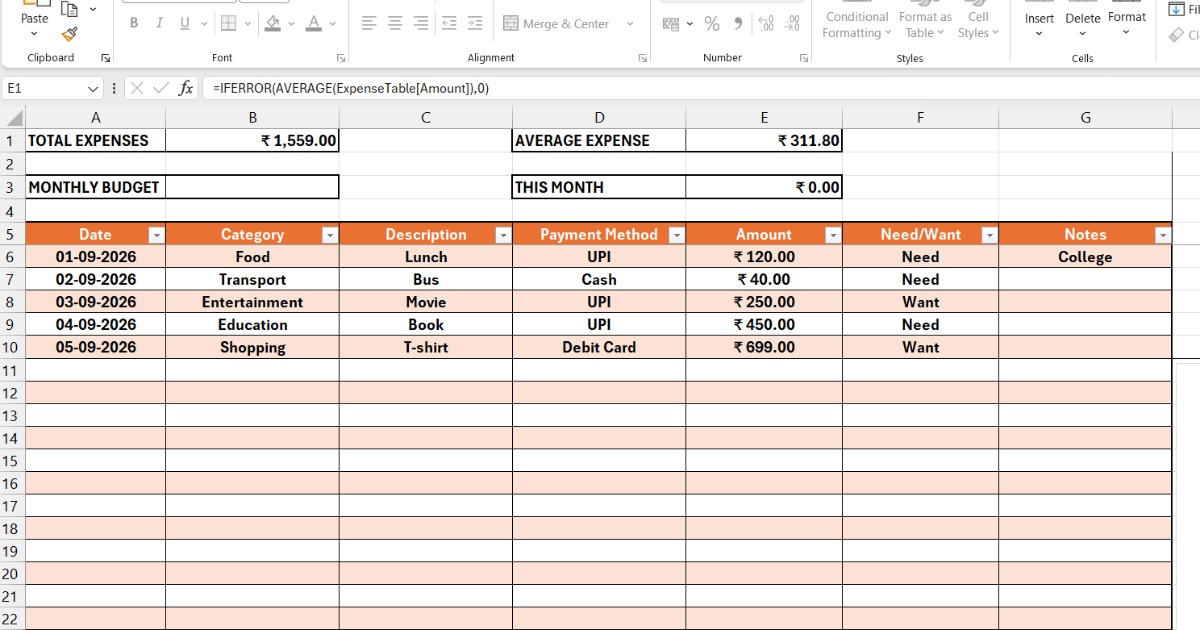Open Payment Method column filter dropdown
This screenshot has height=630, width=1200.
[x=676, y=235]
